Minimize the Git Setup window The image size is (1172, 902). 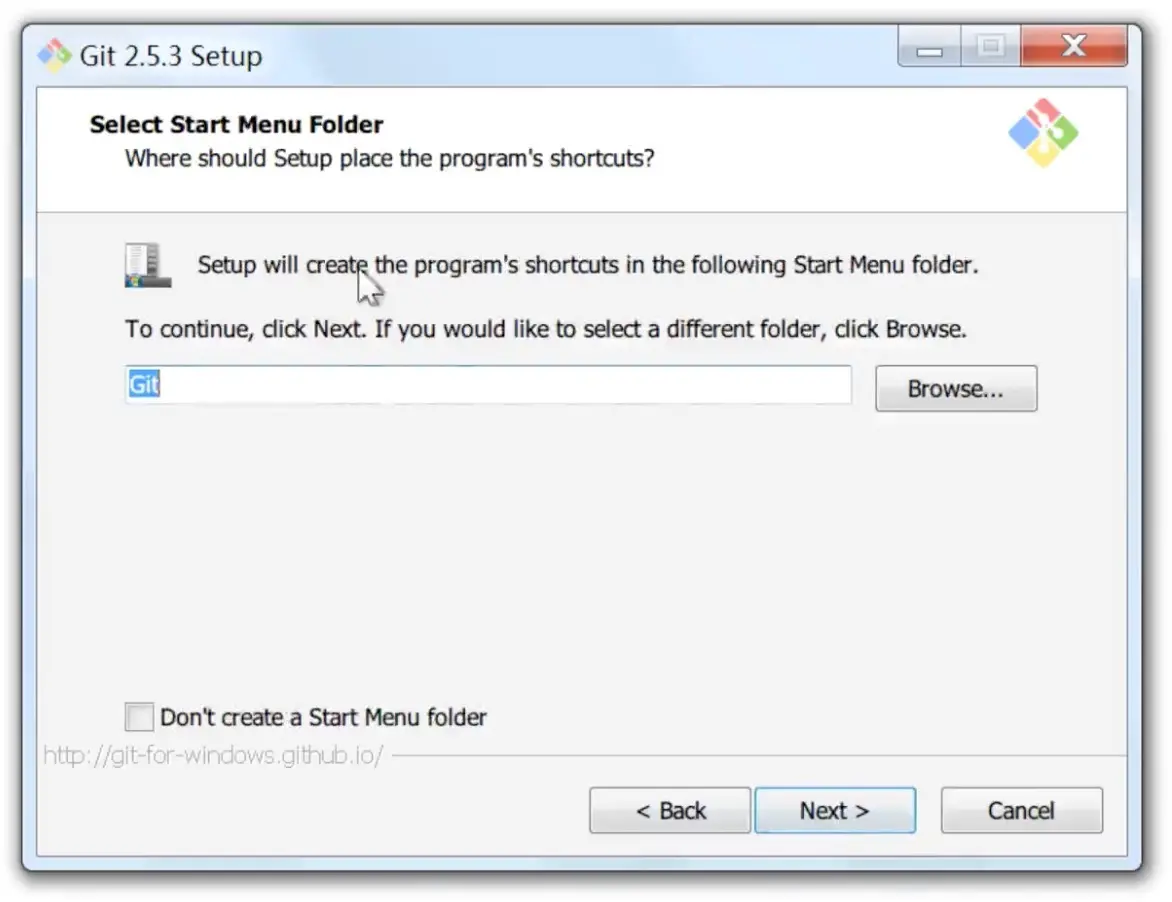(x=929, y=47)
